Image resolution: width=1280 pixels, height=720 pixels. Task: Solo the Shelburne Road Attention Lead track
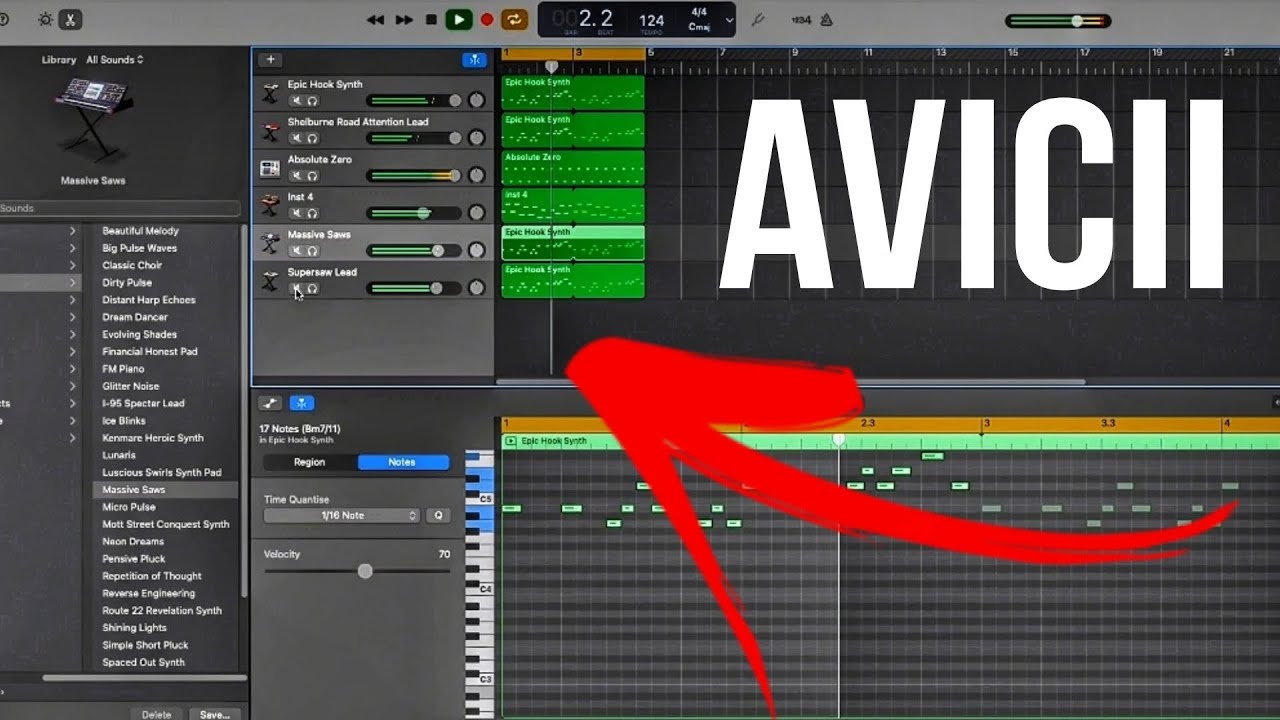(312, 138)
